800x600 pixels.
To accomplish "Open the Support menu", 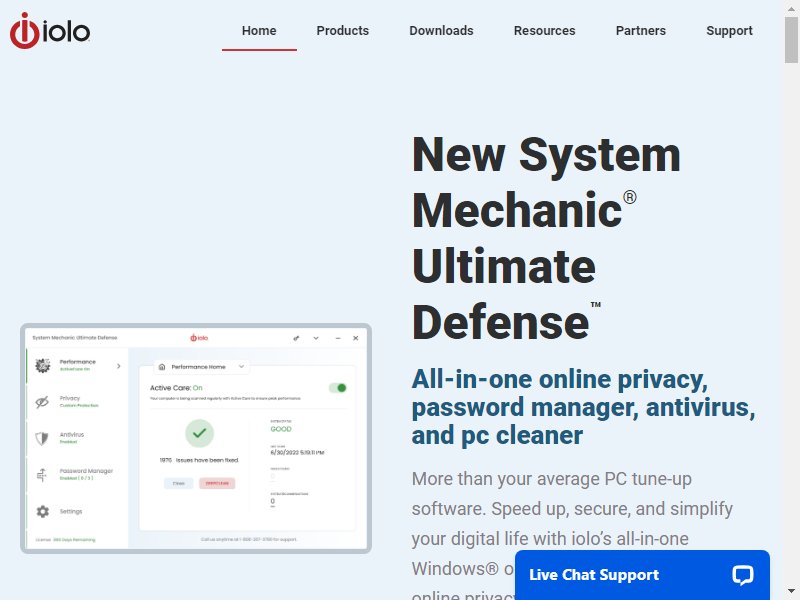I will coord(729,31).
